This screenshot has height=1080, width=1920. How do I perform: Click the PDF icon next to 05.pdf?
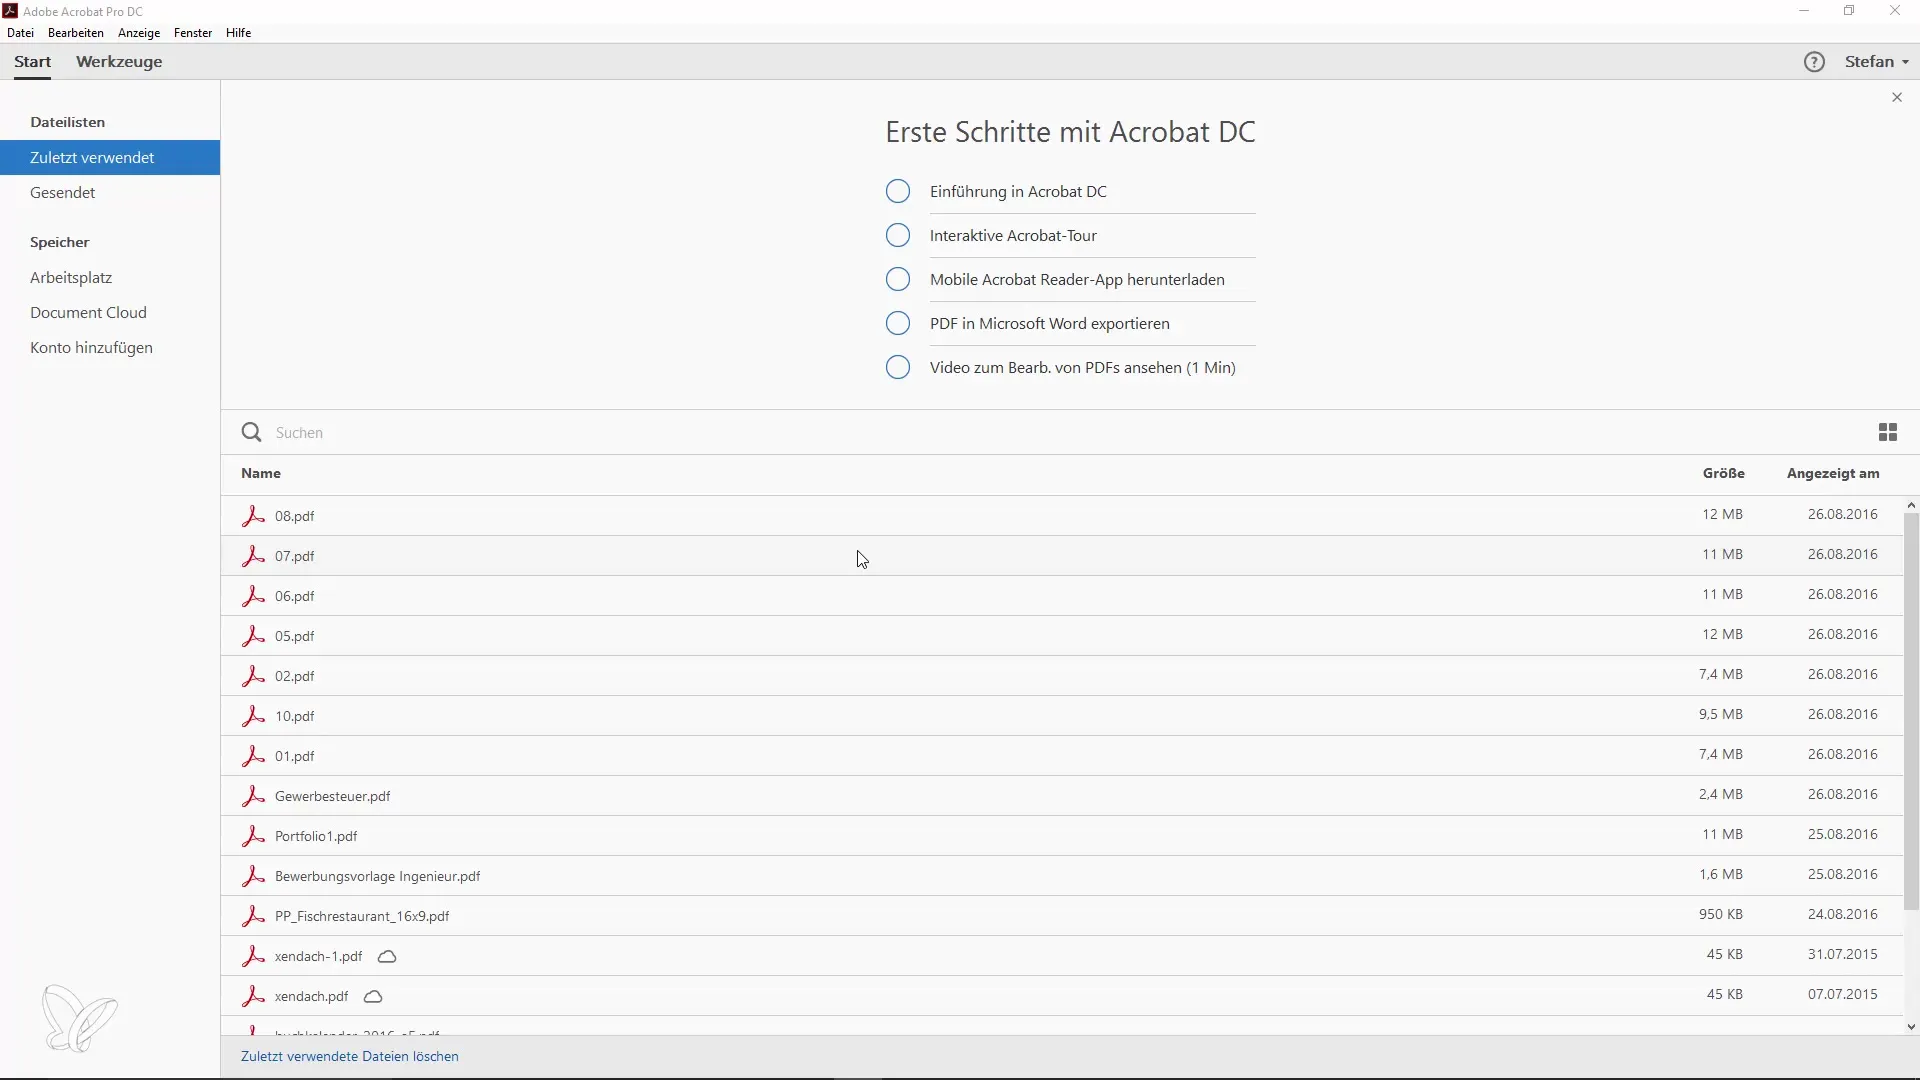coord(253,636)
